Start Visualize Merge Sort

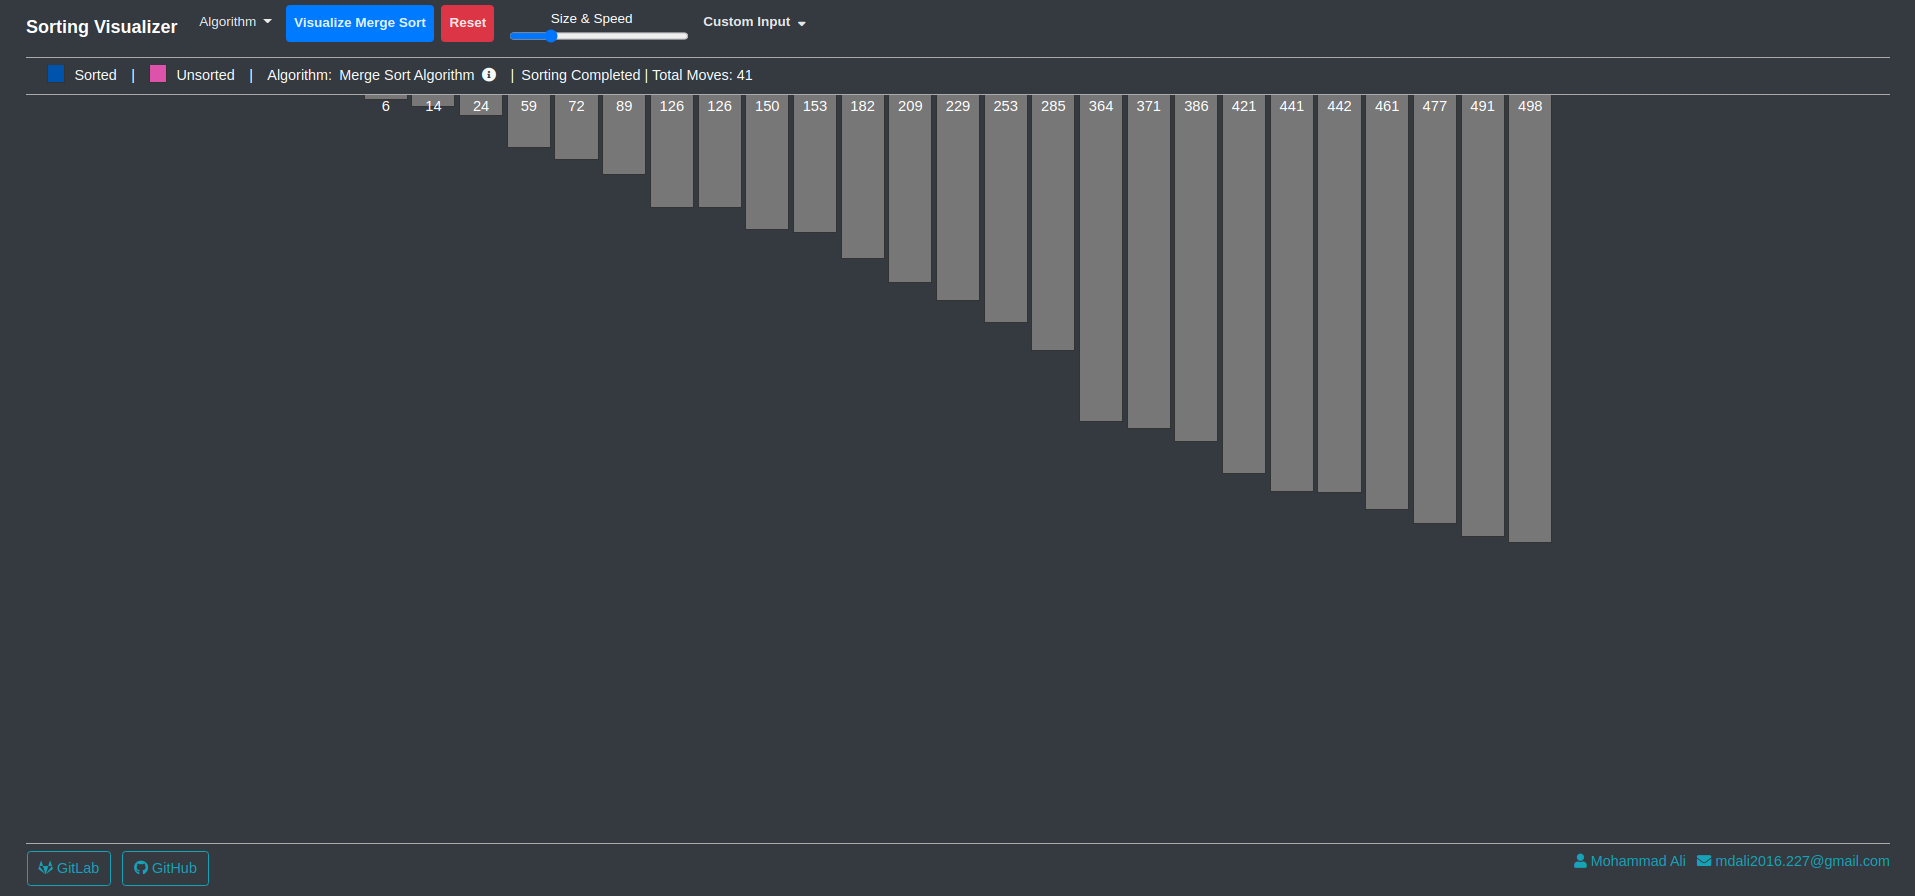tap(360, 23)
